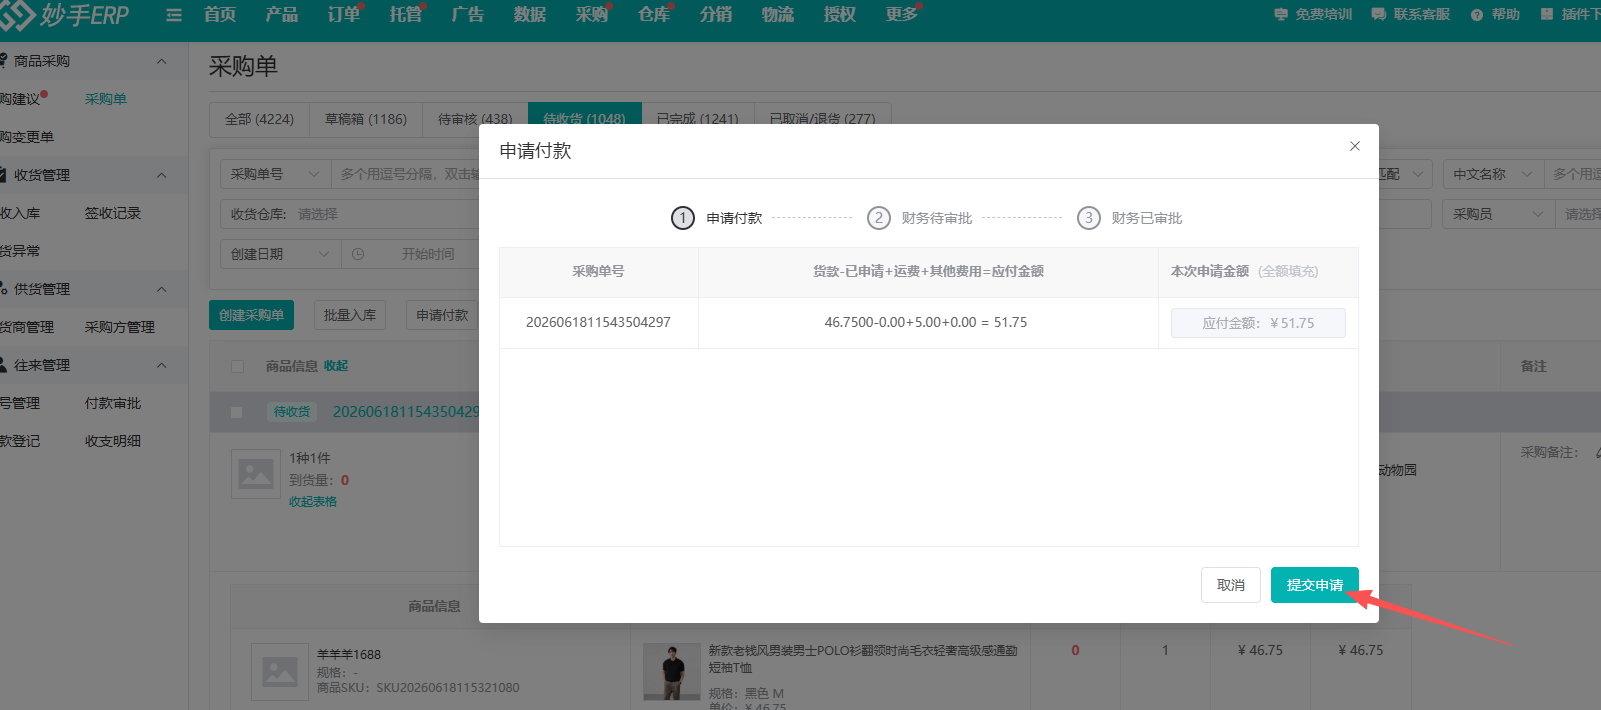Click 申请付款 toolbar button
The image size is (1601, 710).
pos(442,315)
